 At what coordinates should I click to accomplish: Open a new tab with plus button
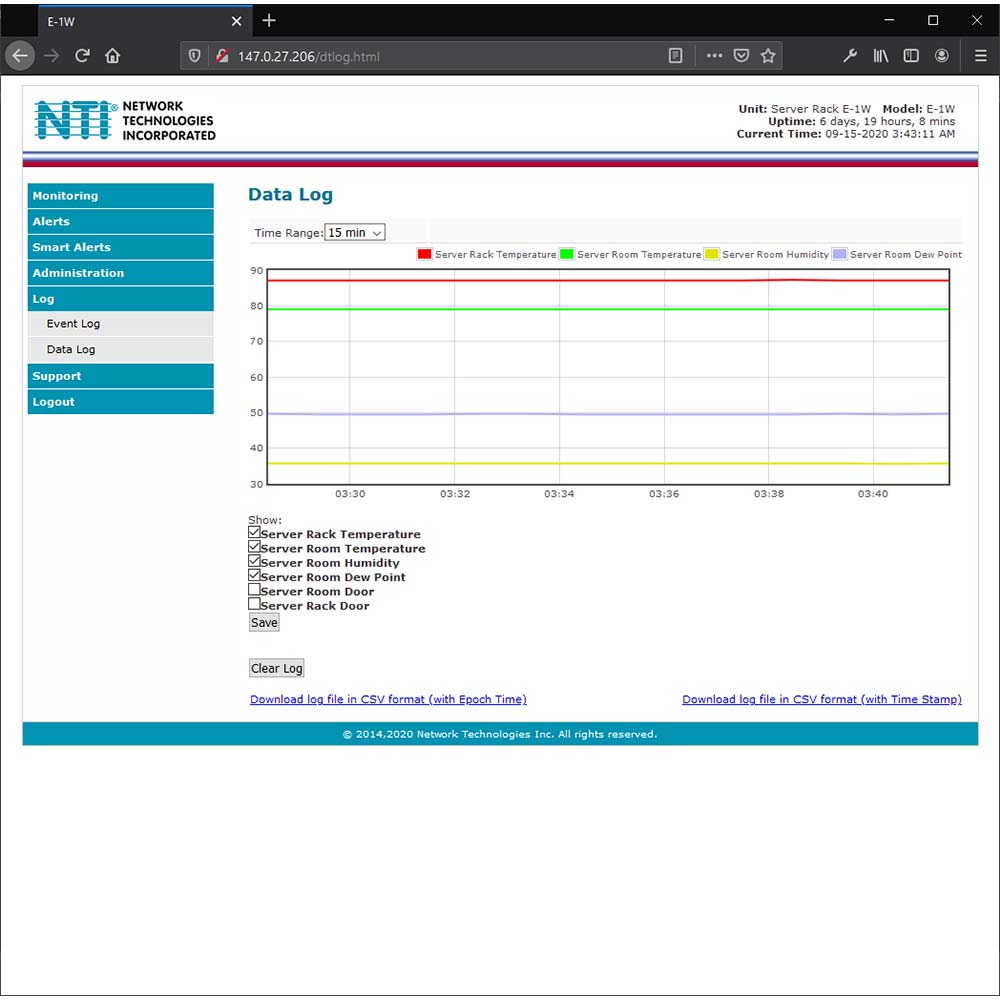(269, 20)
